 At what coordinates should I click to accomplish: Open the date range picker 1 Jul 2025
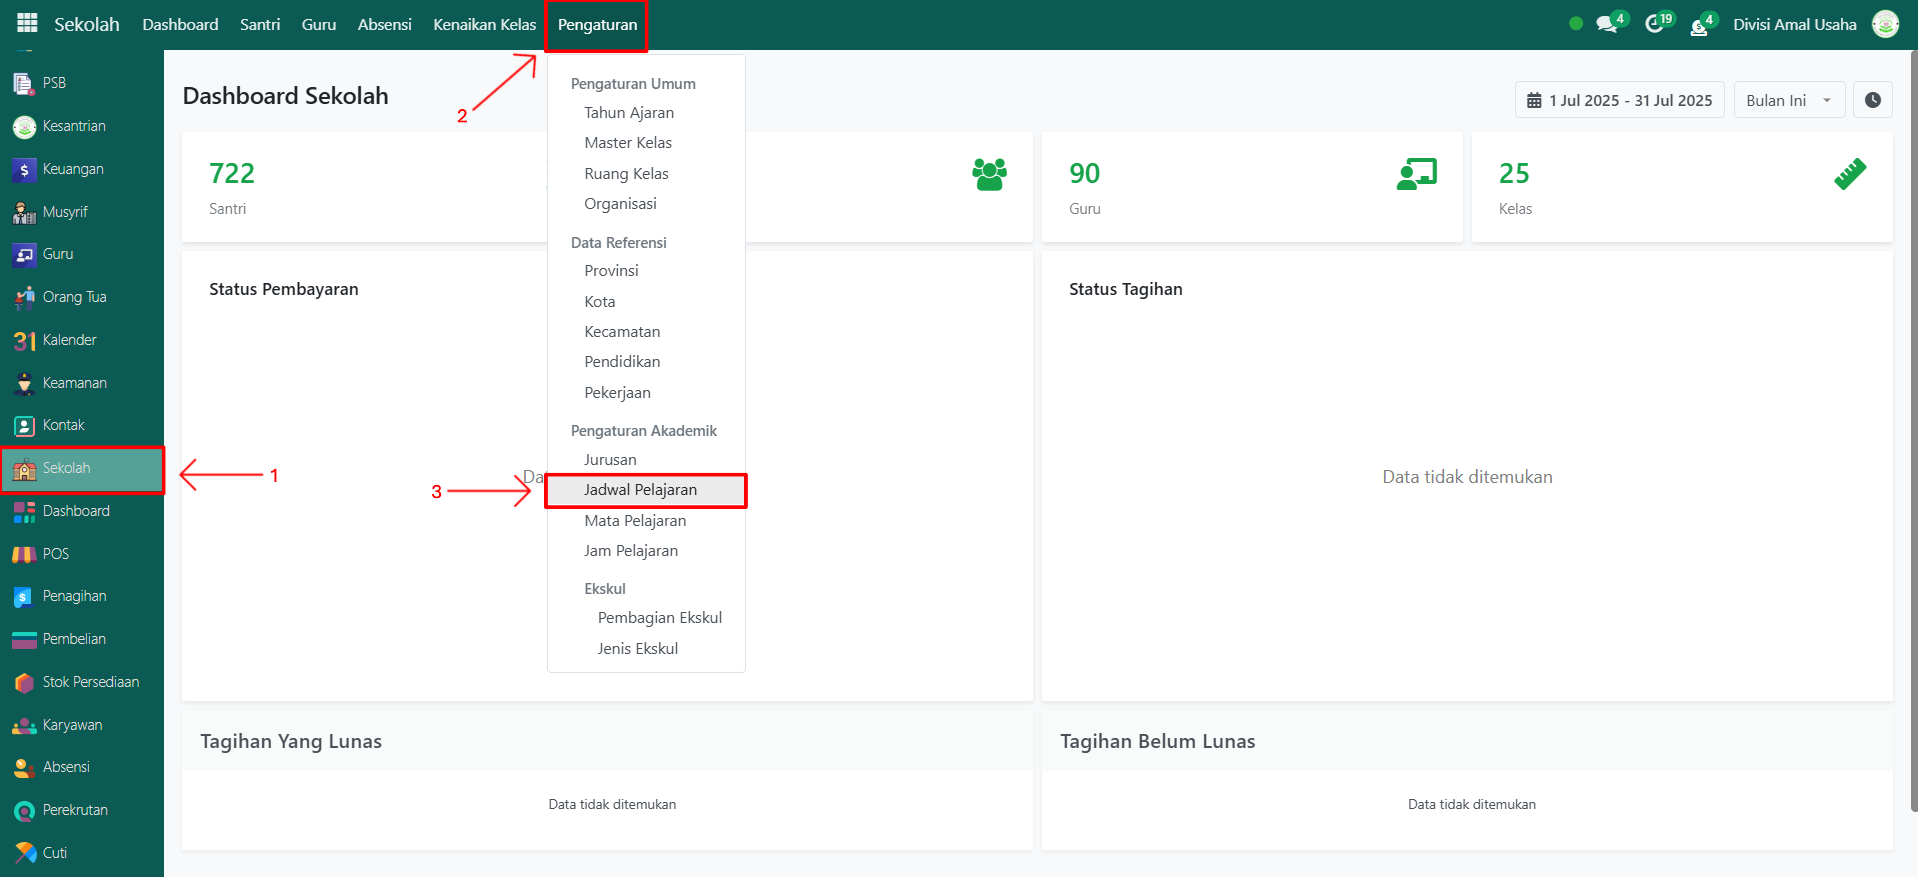click(1619, 100)
